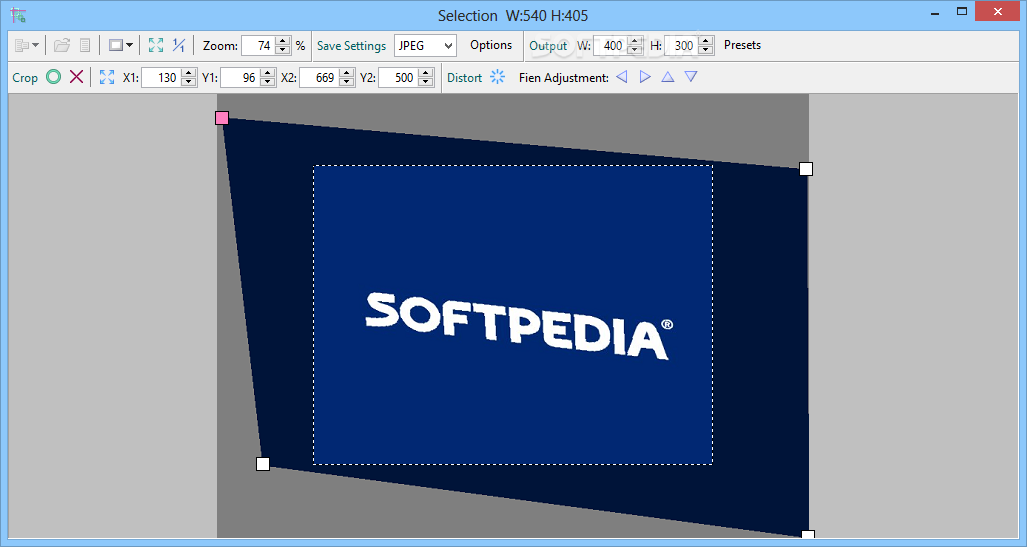This screenshot has height=547, width=1027.
Task: Click the Output H input field
Action: (681, 45)
